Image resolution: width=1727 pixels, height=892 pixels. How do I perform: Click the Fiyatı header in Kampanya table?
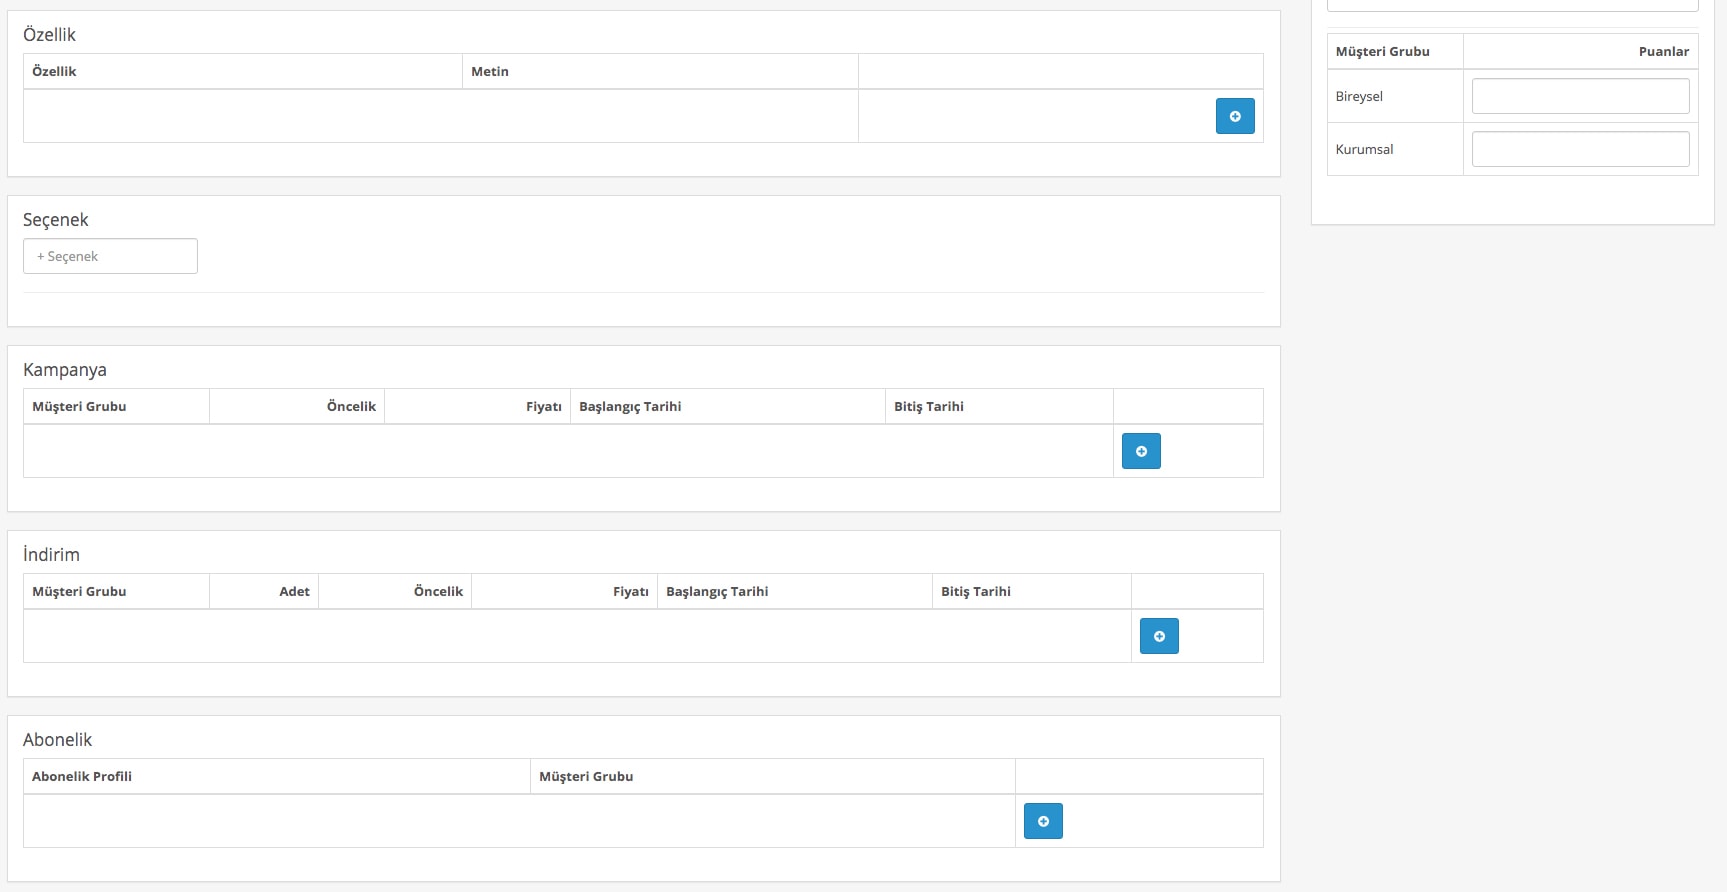coord(543,406)
